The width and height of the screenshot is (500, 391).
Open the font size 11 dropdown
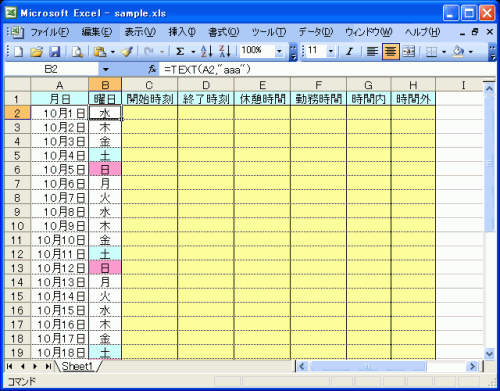(x=331, y=51)
